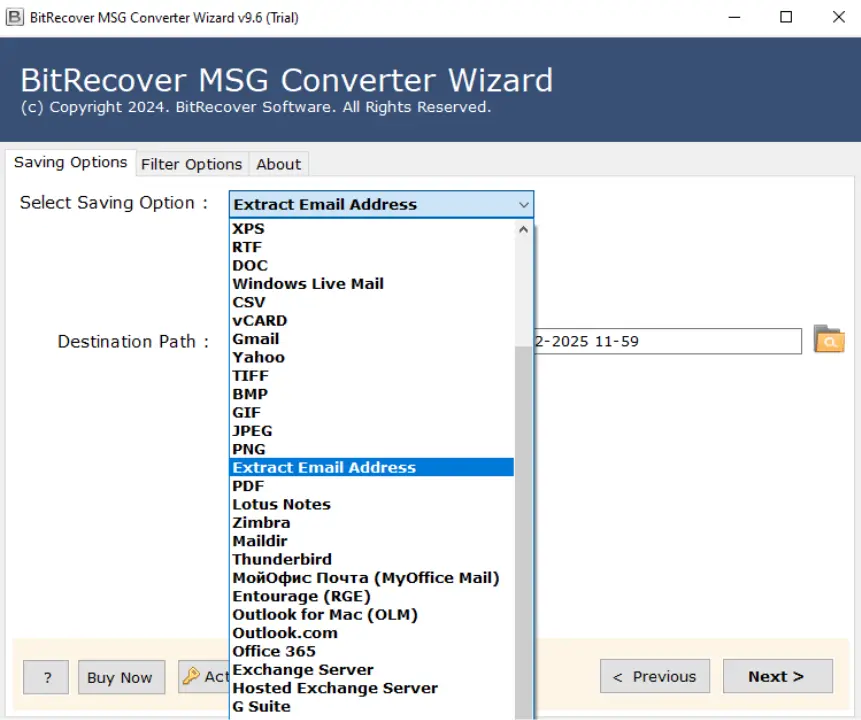Image resolution: width=861 pixels, height=720 pixels.
Task: Click the Buy Now button
Action: [x=121, y=677]
